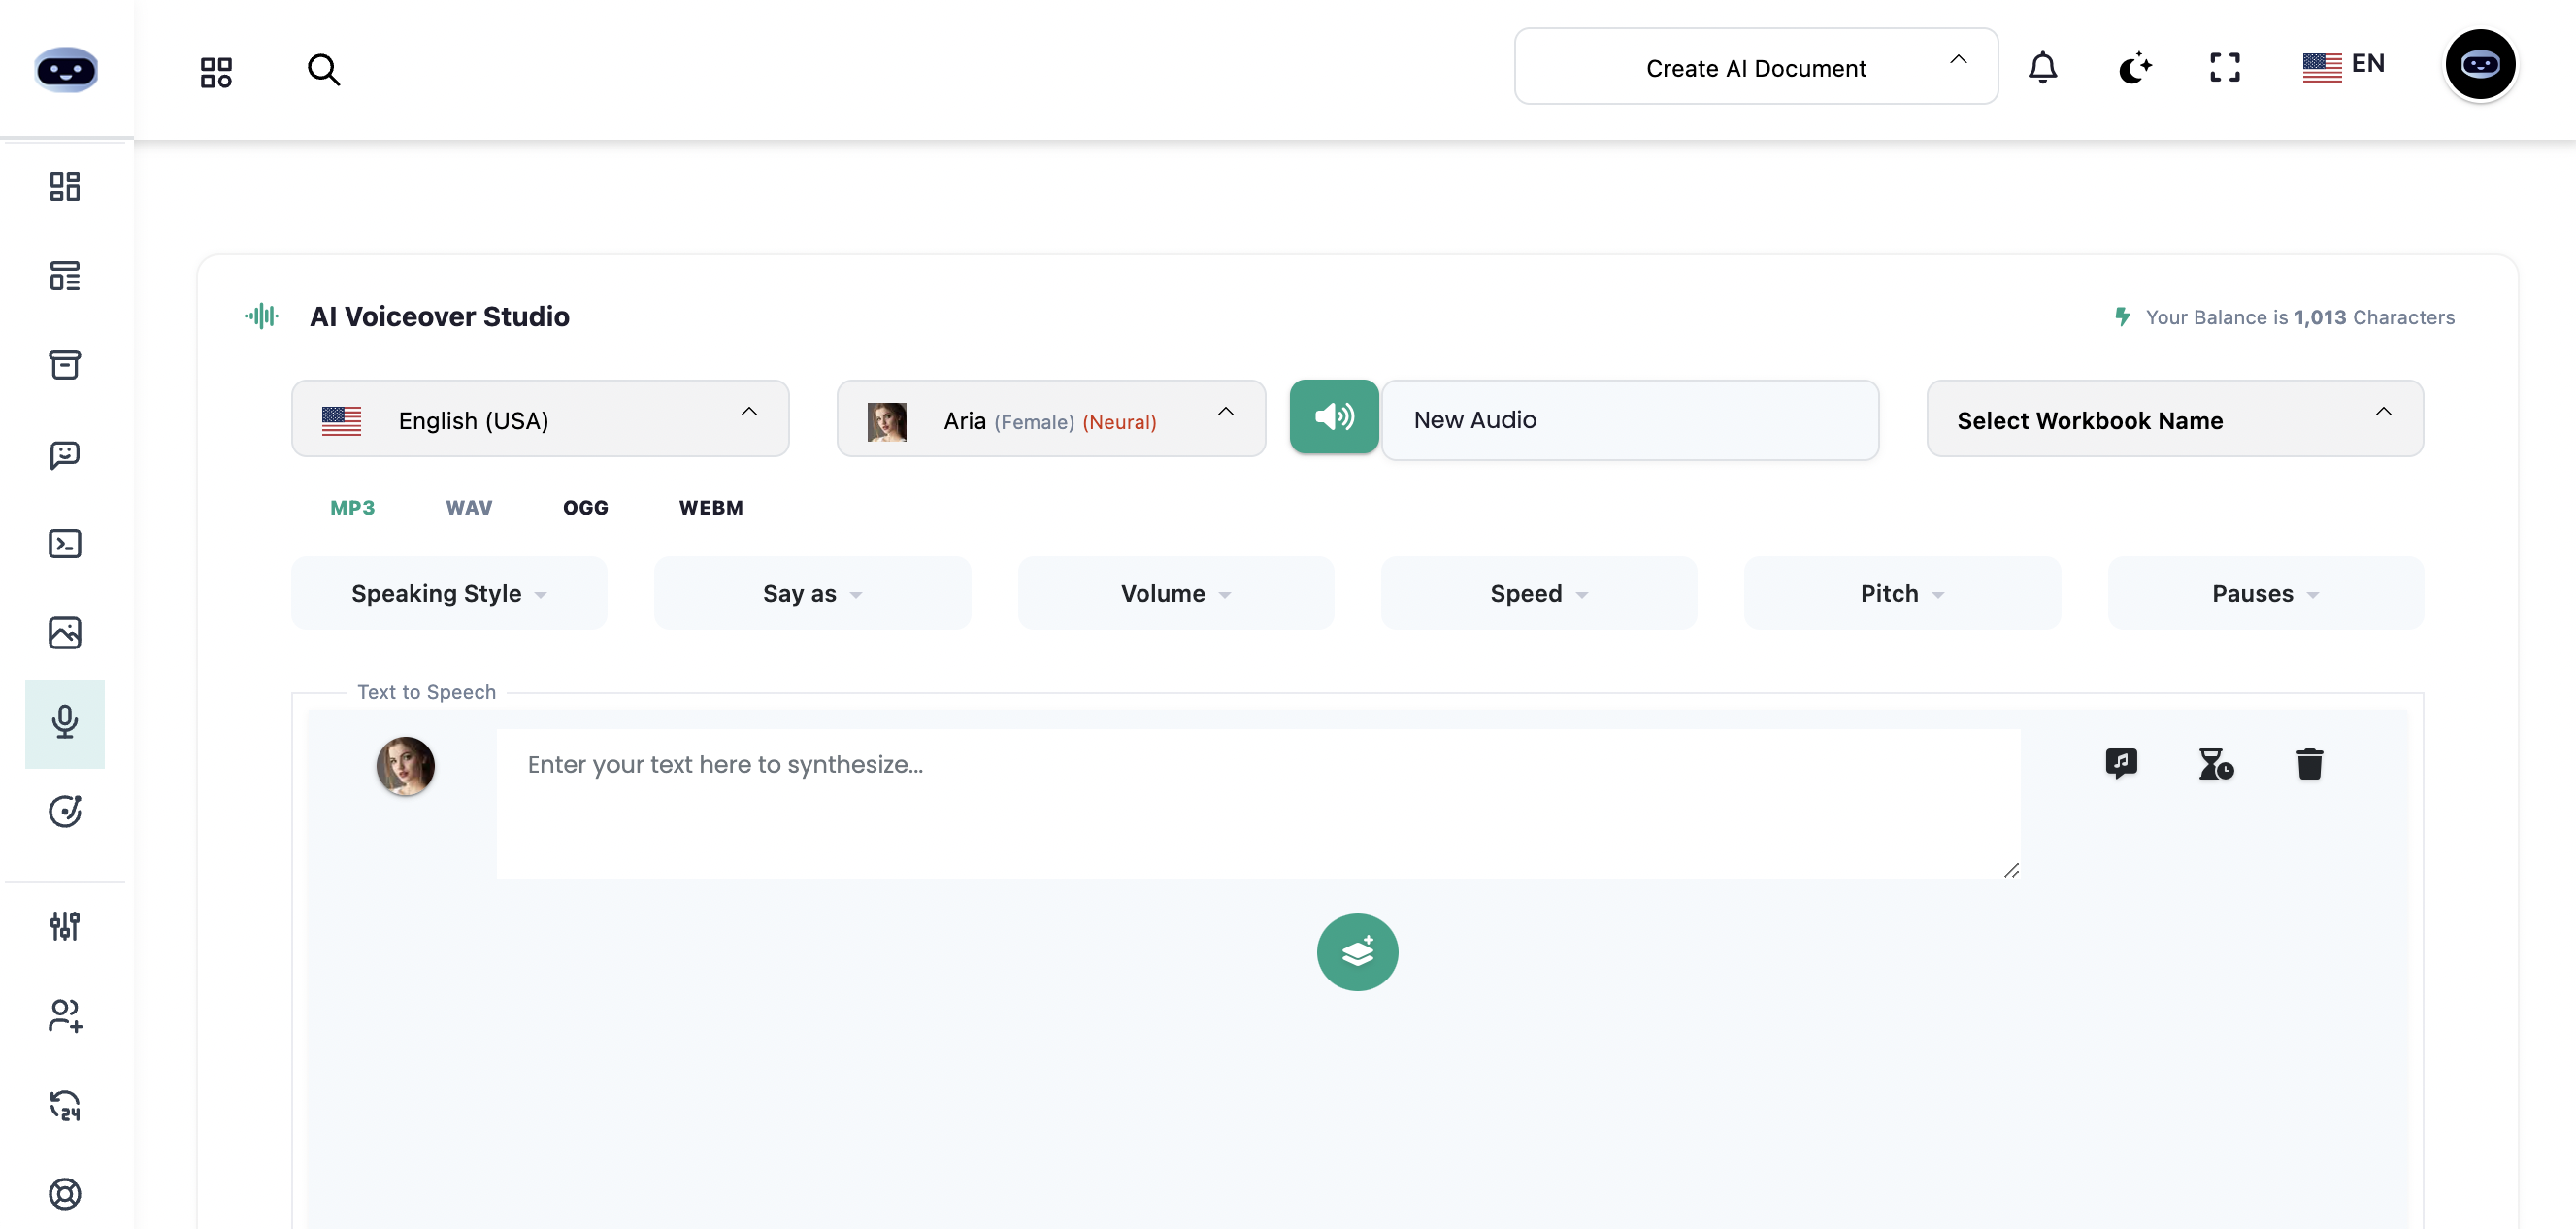Click the speech music icon beside the text box

[x=2122, y=764]
